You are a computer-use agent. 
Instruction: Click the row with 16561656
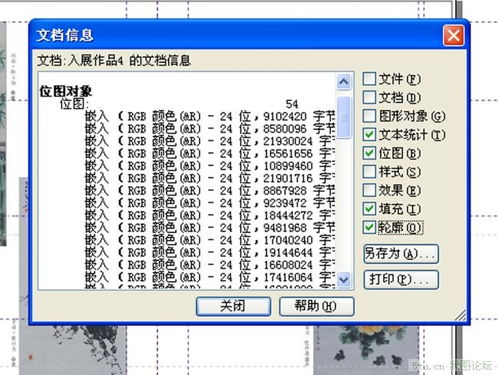click(x=210, y=153)
